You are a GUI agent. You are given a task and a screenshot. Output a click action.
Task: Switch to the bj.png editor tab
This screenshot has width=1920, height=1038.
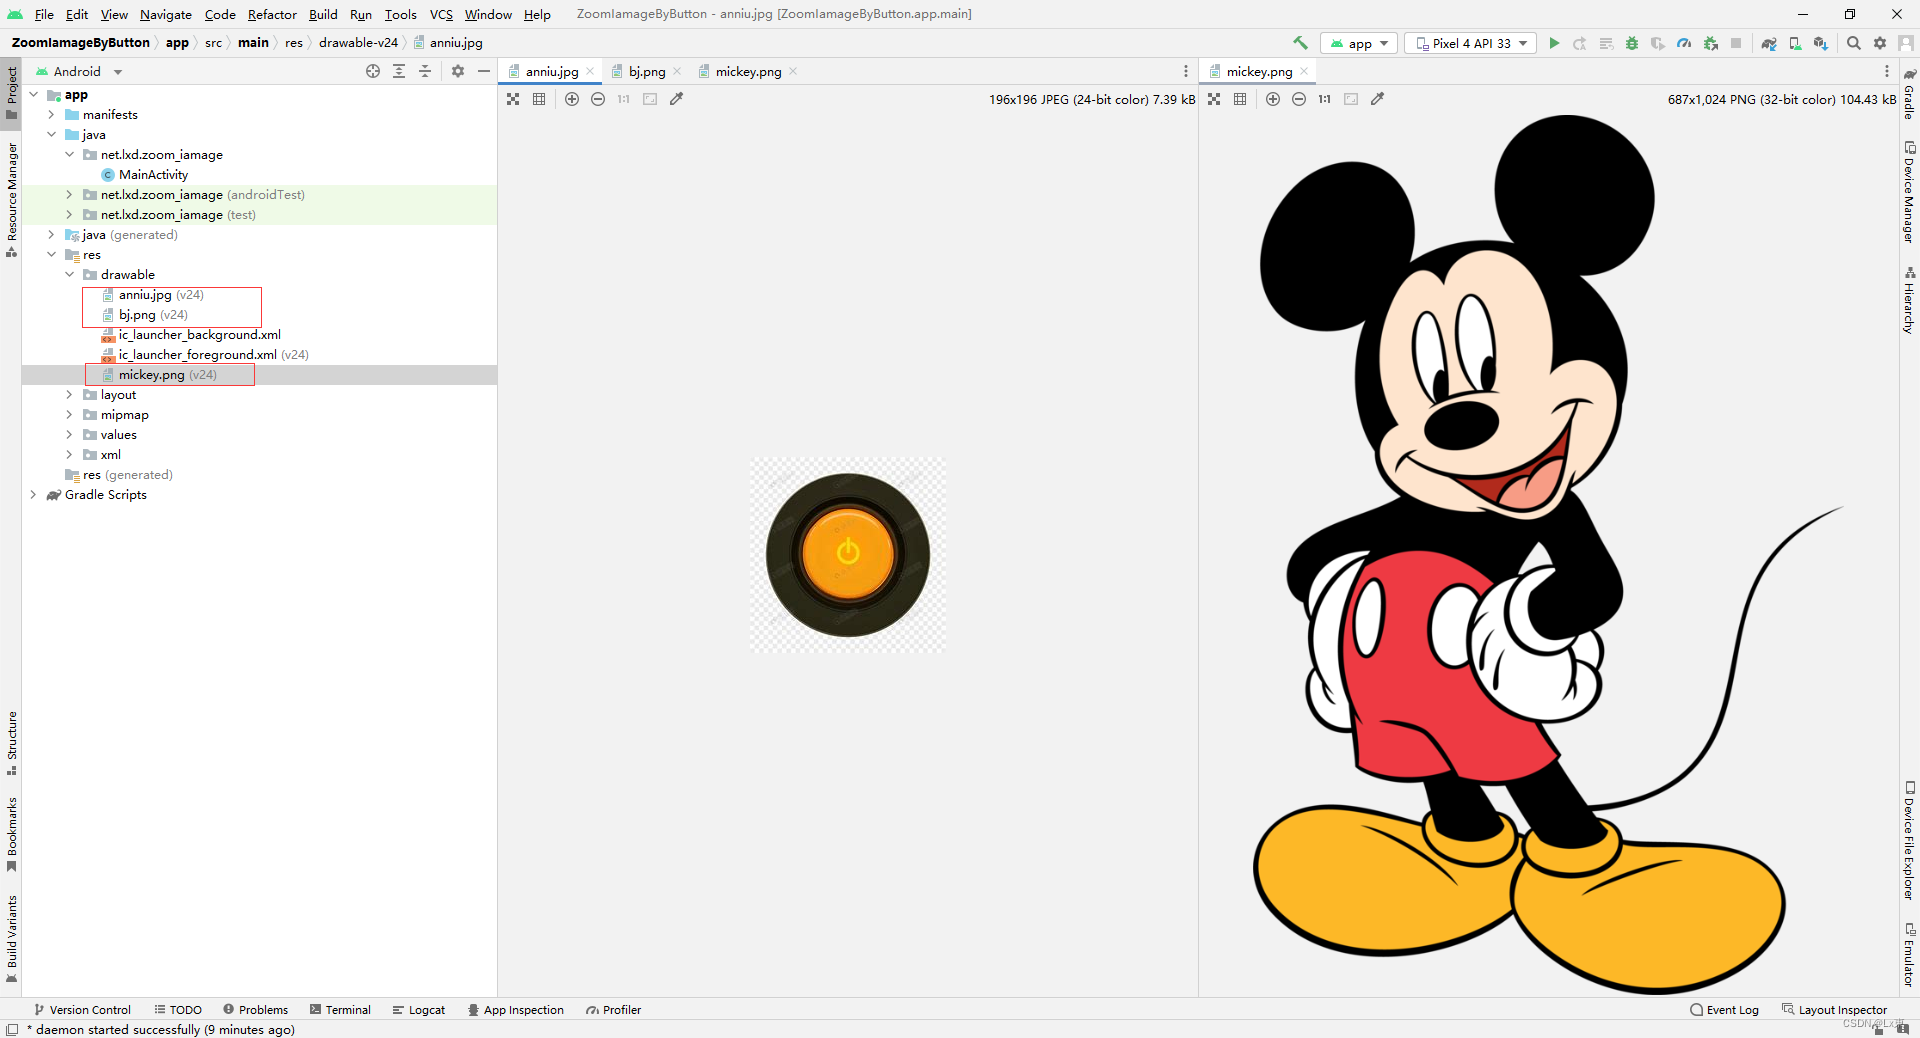tap(646, 71)
